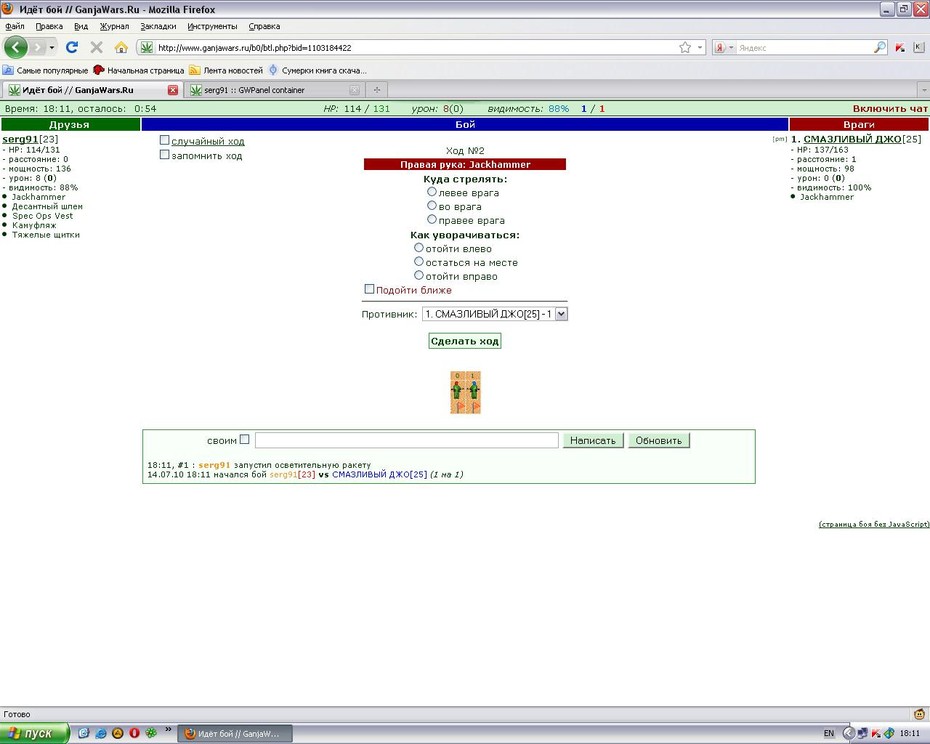Select shoot правее врага
930x744 pixels.
[x=432, y=219]
